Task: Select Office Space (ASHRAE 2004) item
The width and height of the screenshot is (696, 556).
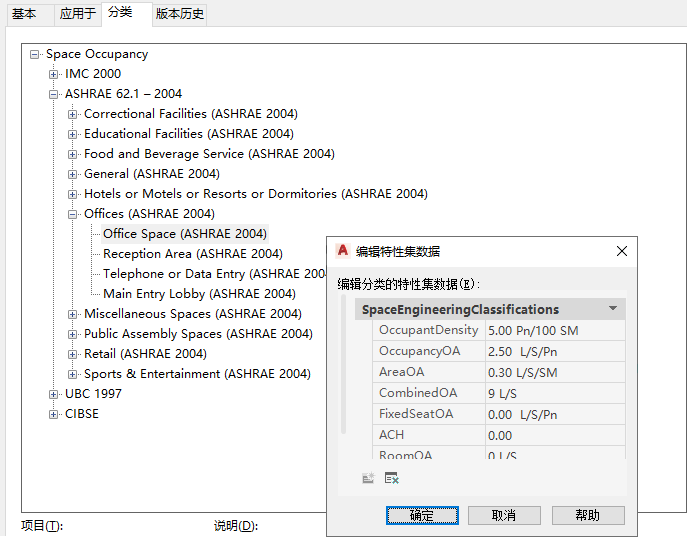Action: [185, 234]
